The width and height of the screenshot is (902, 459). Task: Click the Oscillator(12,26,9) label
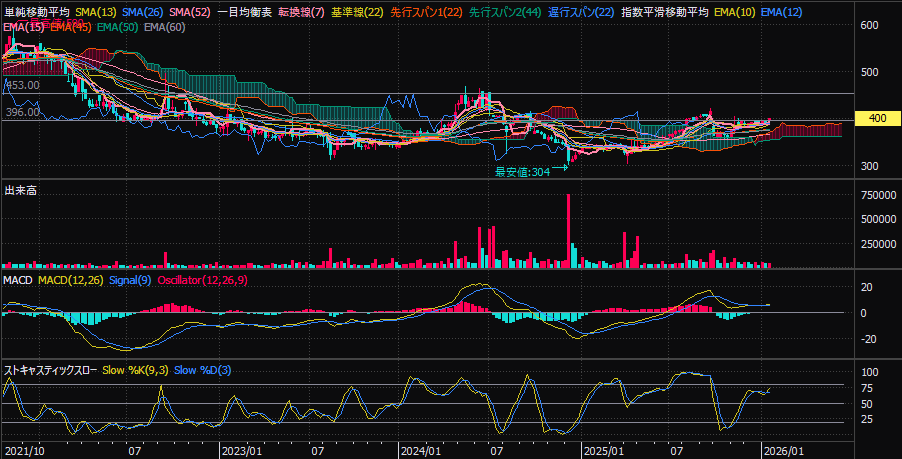pyautogui.click(x=205, y=279)
